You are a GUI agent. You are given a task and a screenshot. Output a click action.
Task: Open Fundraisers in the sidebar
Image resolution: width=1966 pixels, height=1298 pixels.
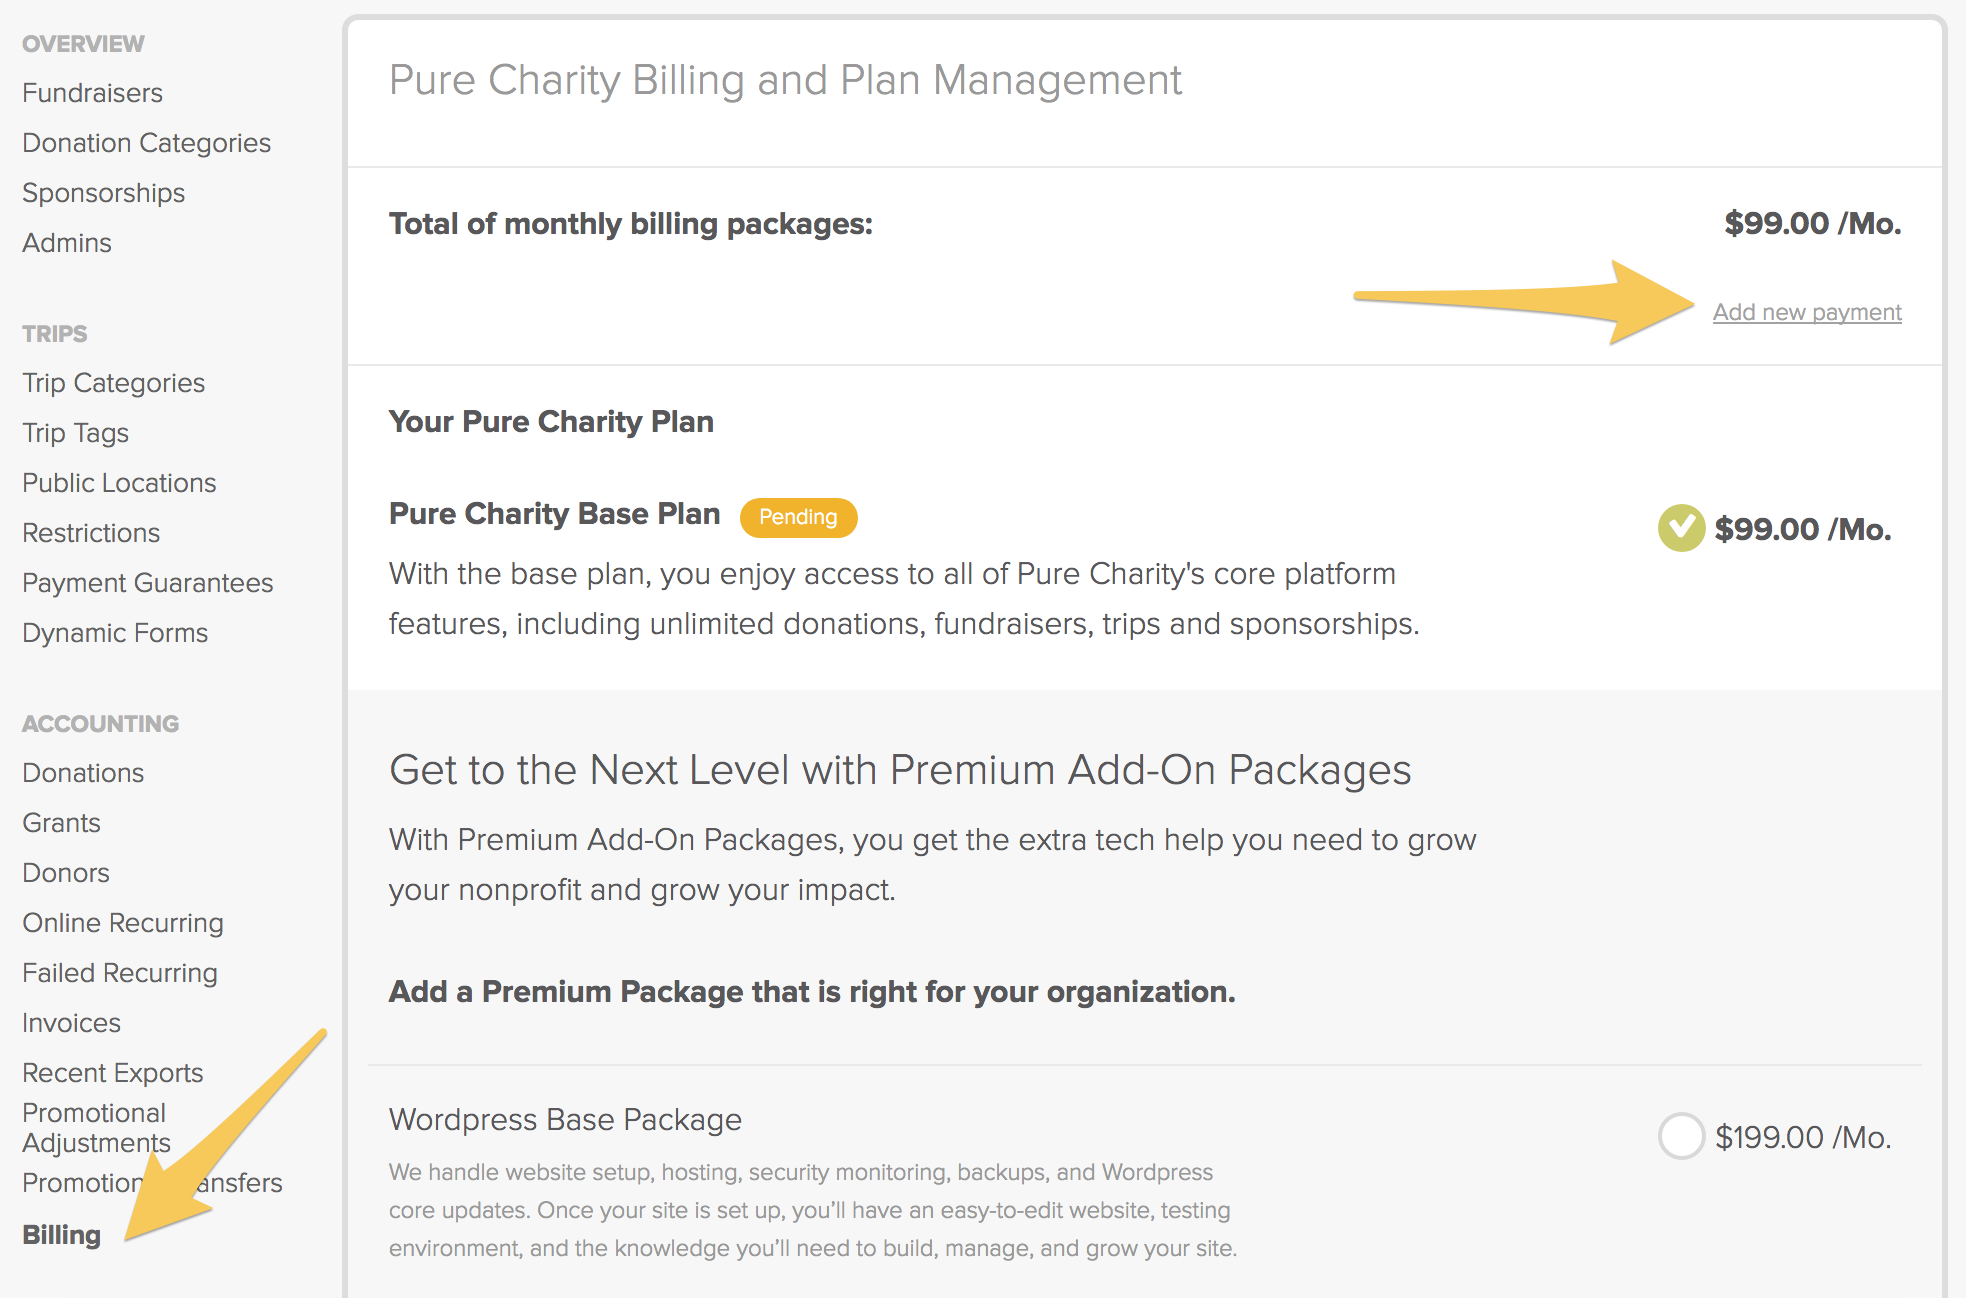coord(92,93)
